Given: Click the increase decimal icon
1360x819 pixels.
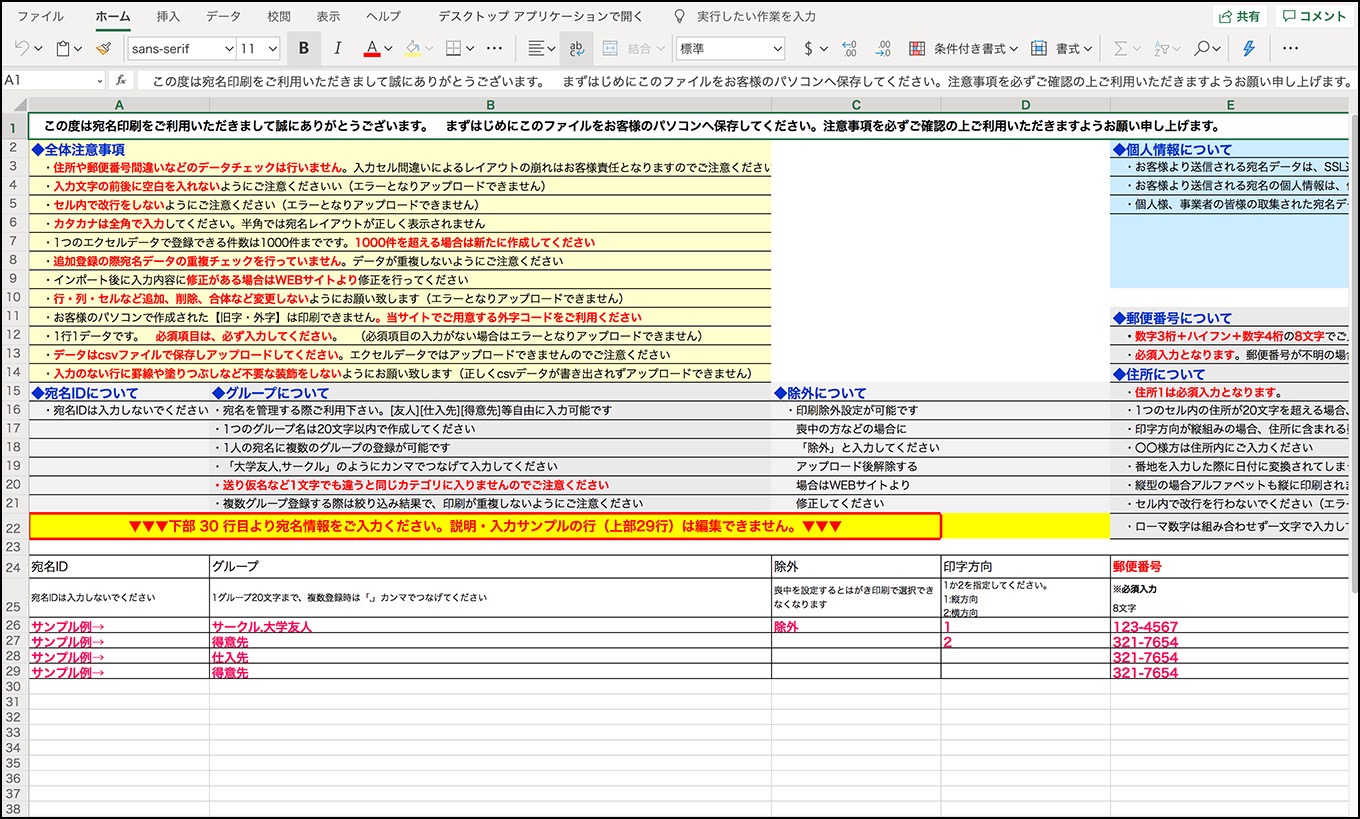Looking at the screenshot, I should (882, 48).
